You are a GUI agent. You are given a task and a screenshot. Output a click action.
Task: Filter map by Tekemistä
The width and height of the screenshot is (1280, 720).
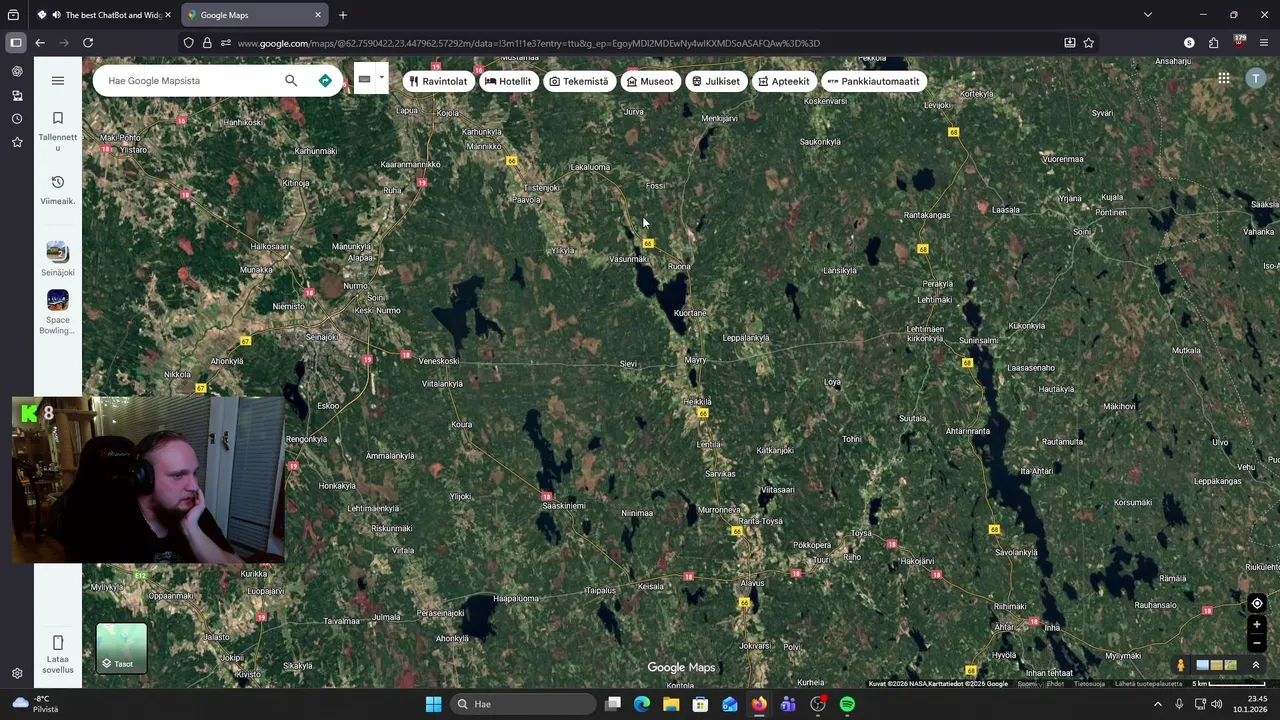(579, 81)
